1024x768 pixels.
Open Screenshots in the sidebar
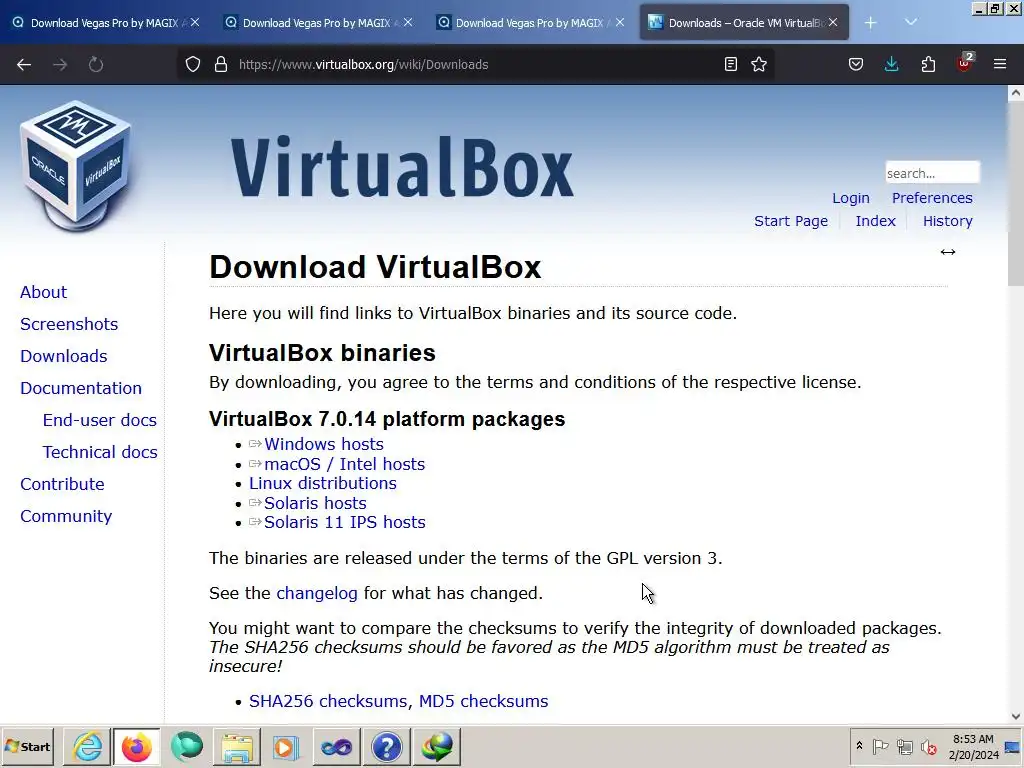(69, 324)
